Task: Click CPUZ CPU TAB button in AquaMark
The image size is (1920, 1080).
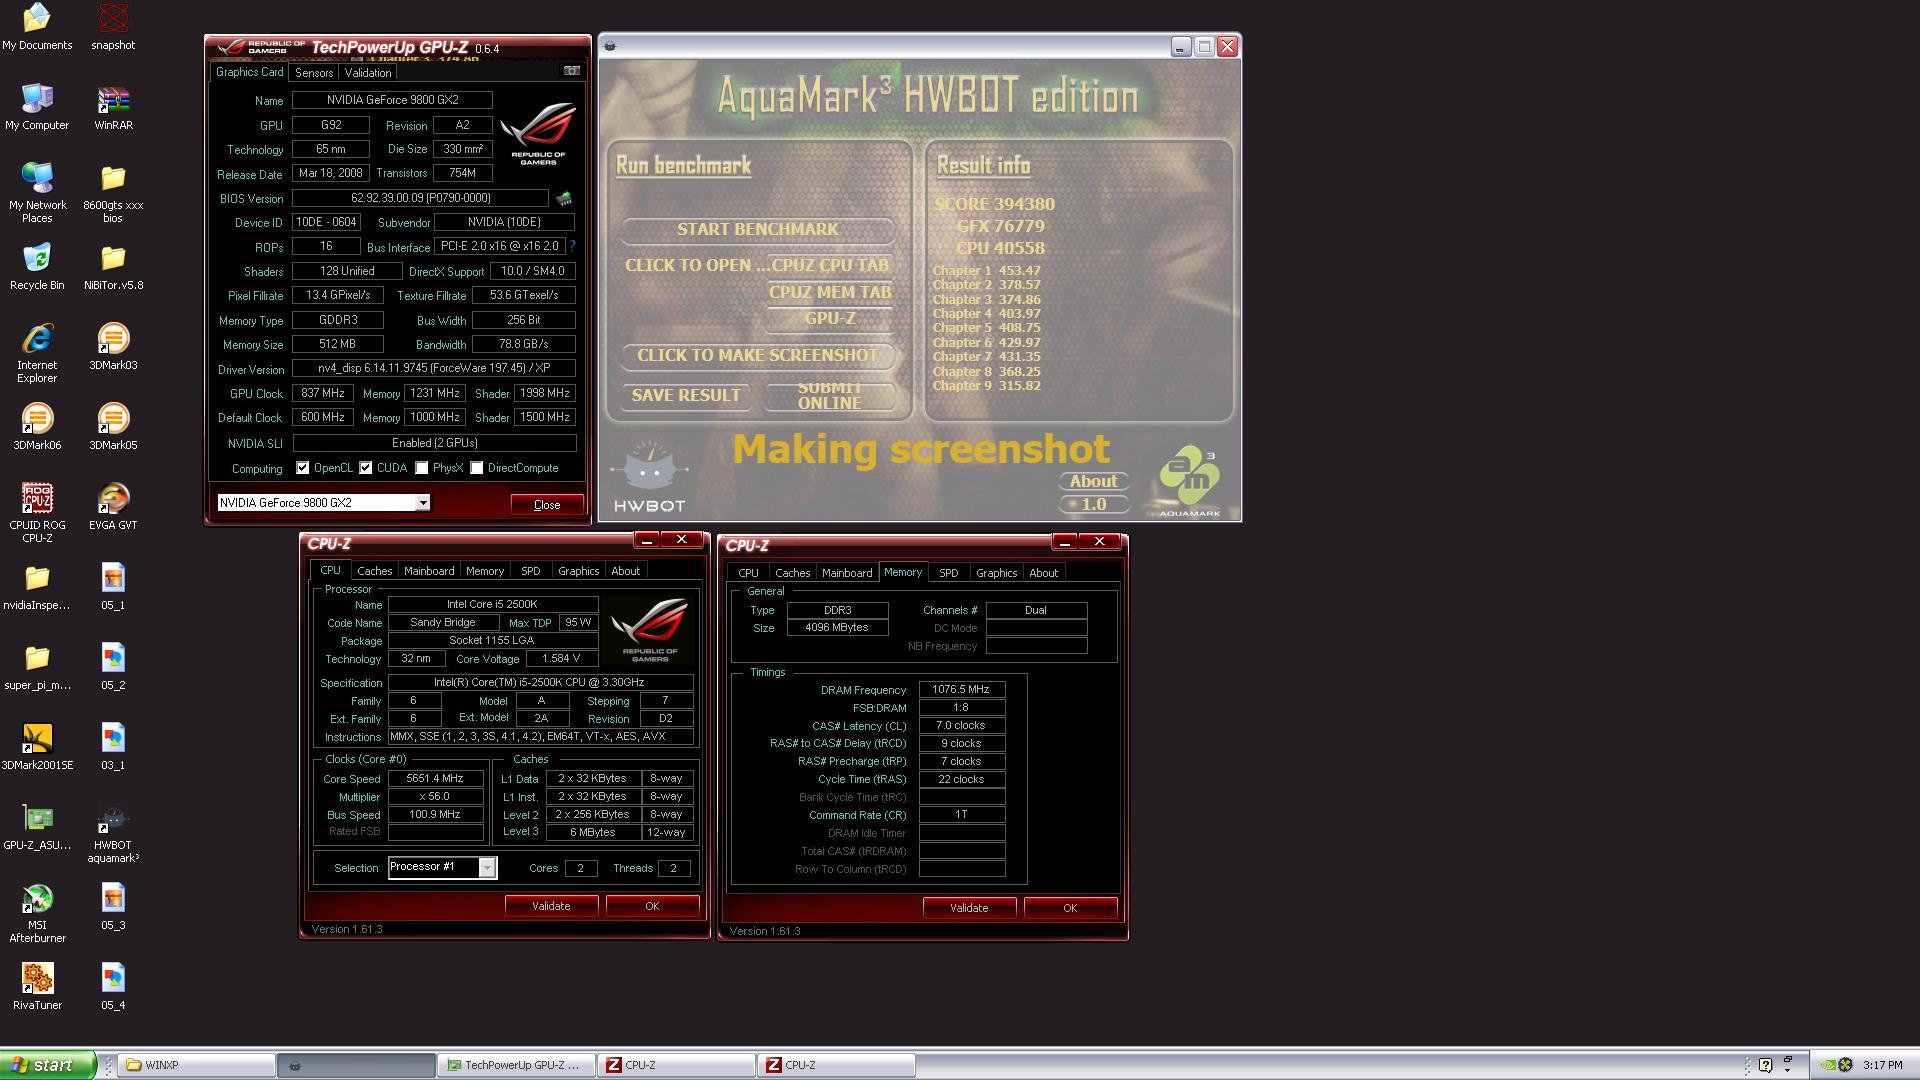Action: [830, 265]
